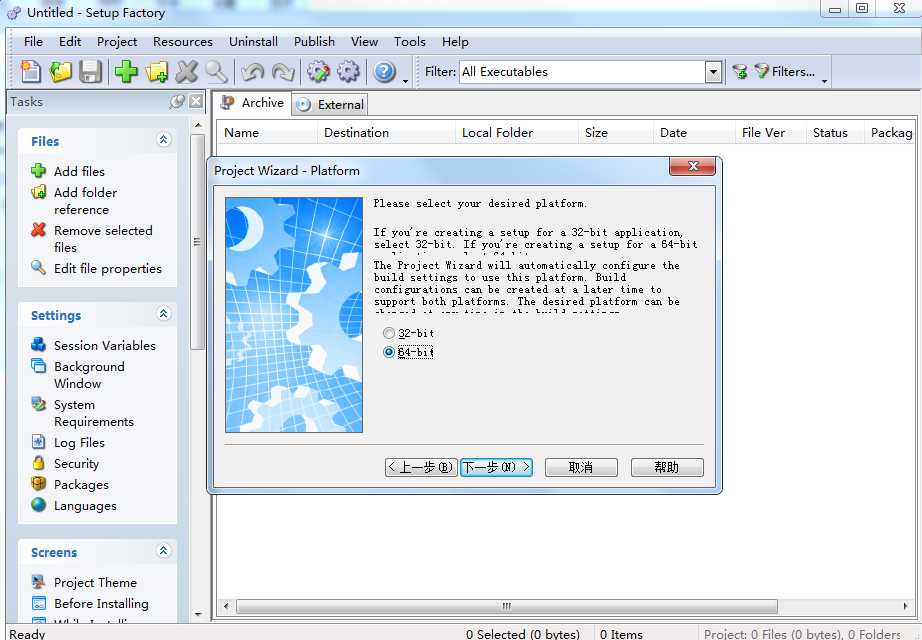The width and height of the screenshot is (922, 640).
Task: Click Edit file properties task
Action: tap(108, 268)
